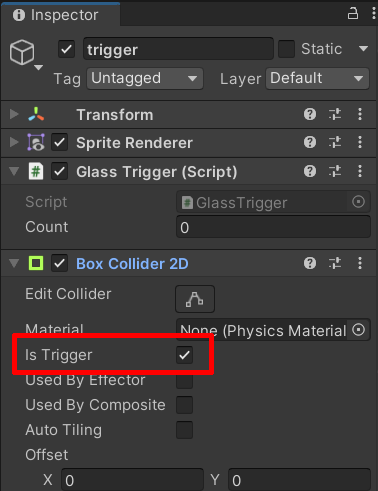Uncheck the Is Trigger checkbox
Image resolution: width=378 pixels, height=491 pixels.
pyautogui.click(x=184, y=355)
